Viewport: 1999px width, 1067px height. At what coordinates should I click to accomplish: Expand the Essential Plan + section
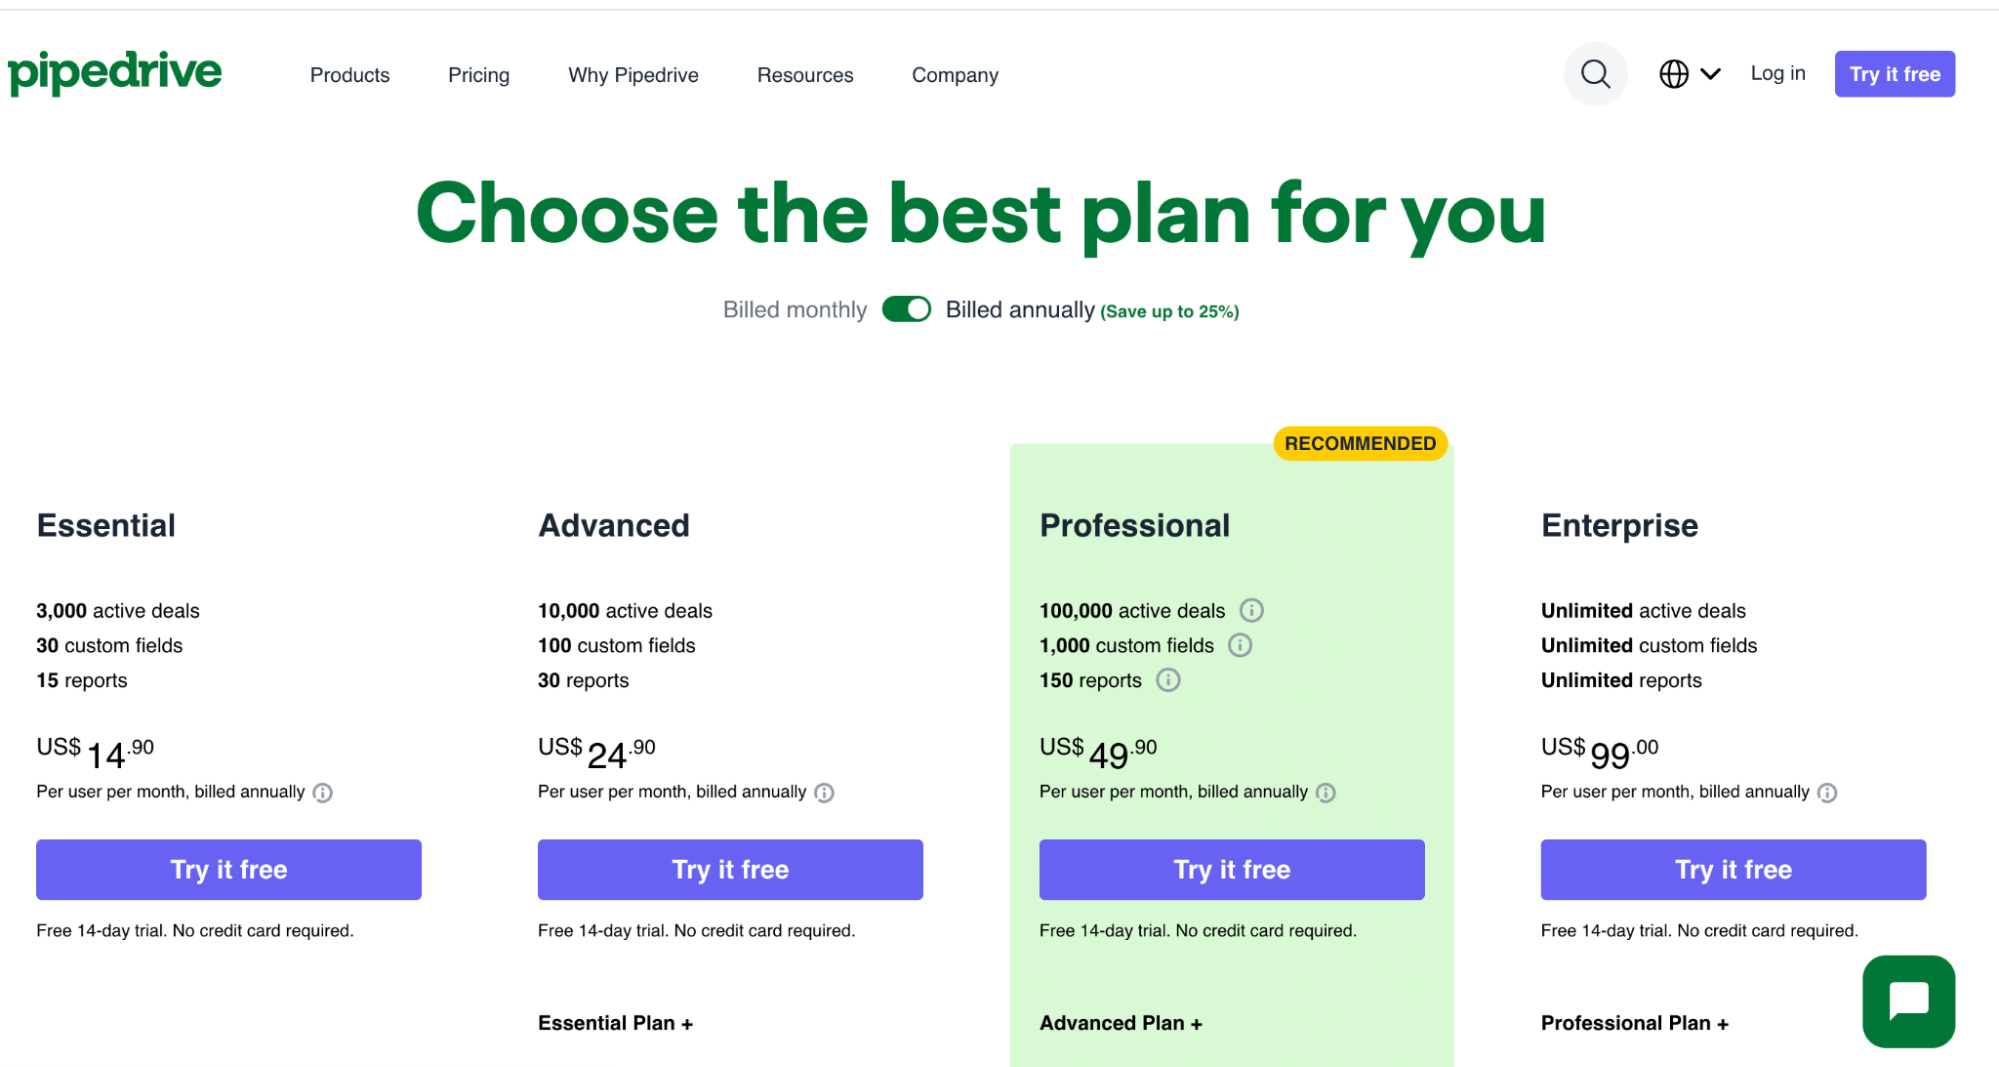point(615,1022)
